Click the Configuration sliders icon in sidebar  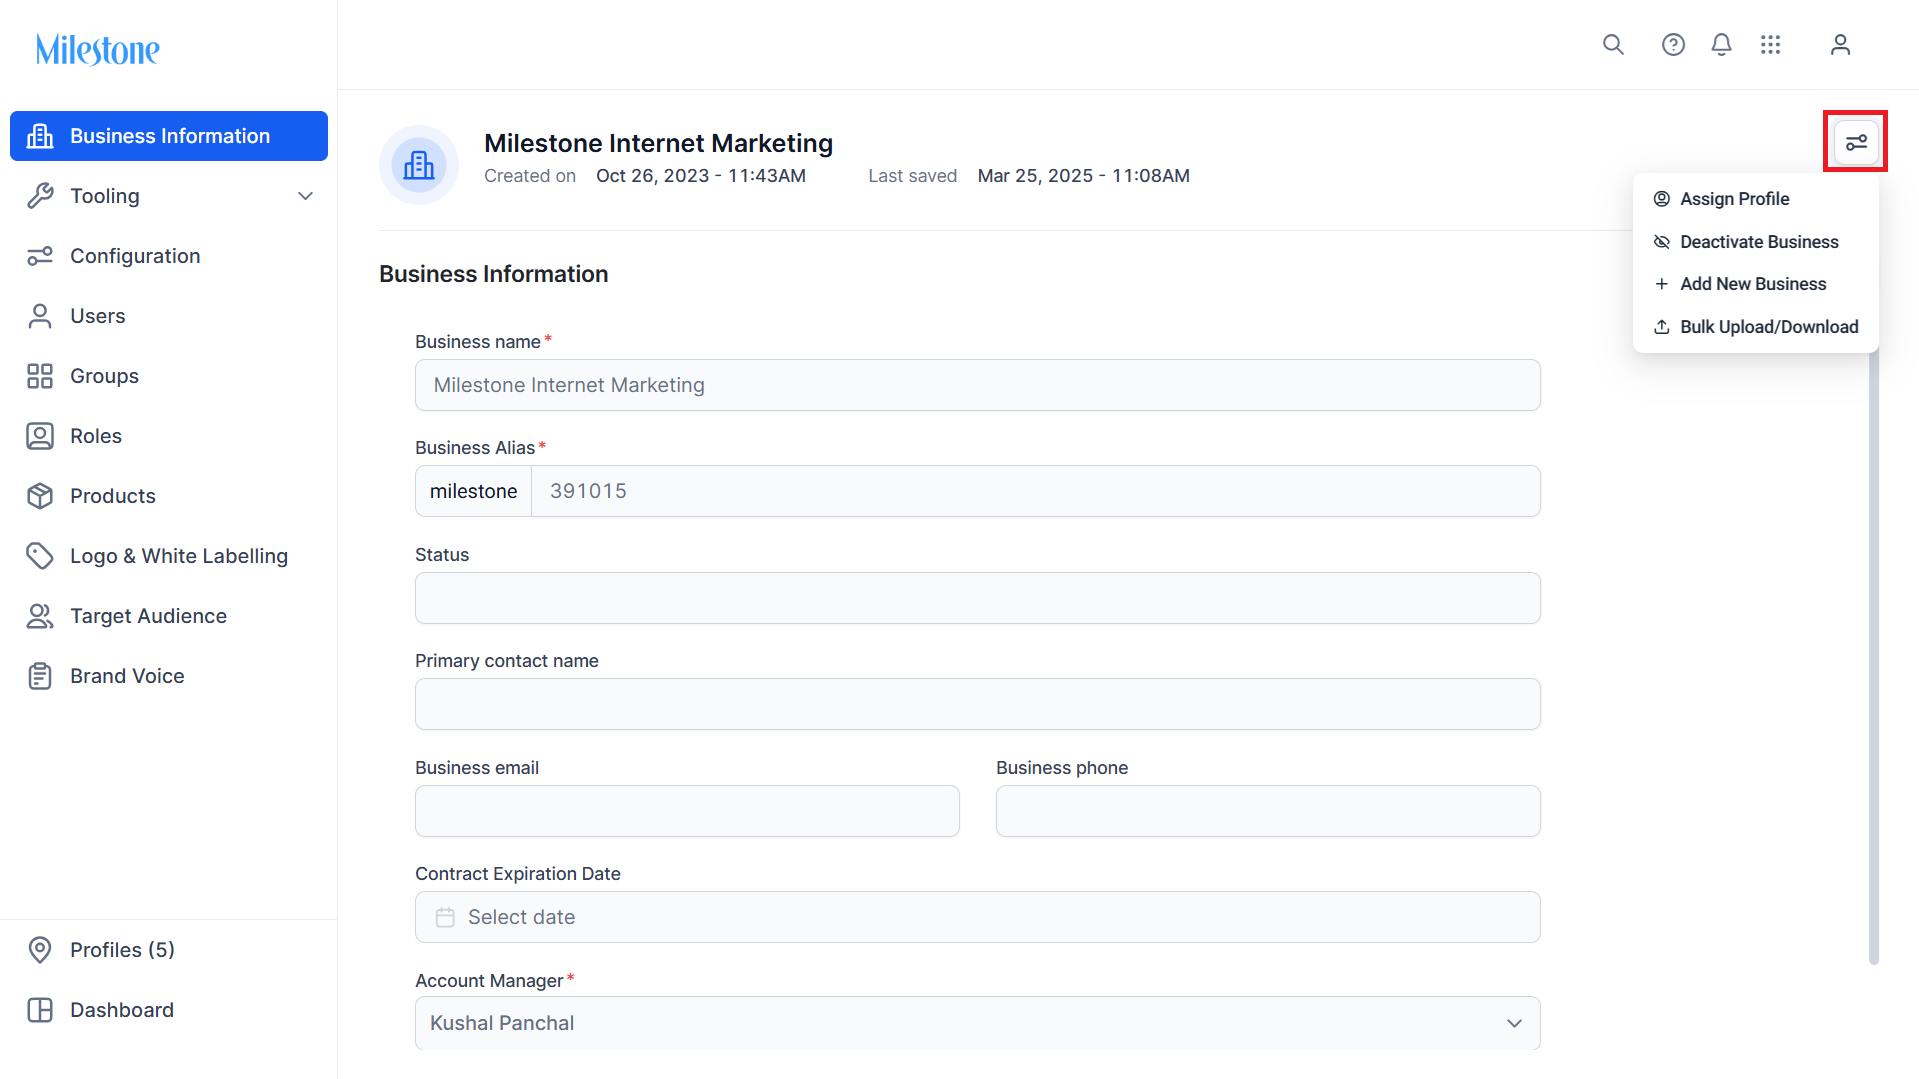coord(40,256)
